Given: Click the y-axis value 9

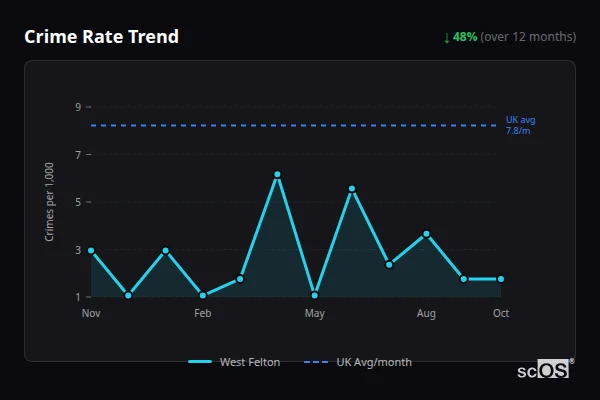Looking at the screenshot, I should 78,107.
